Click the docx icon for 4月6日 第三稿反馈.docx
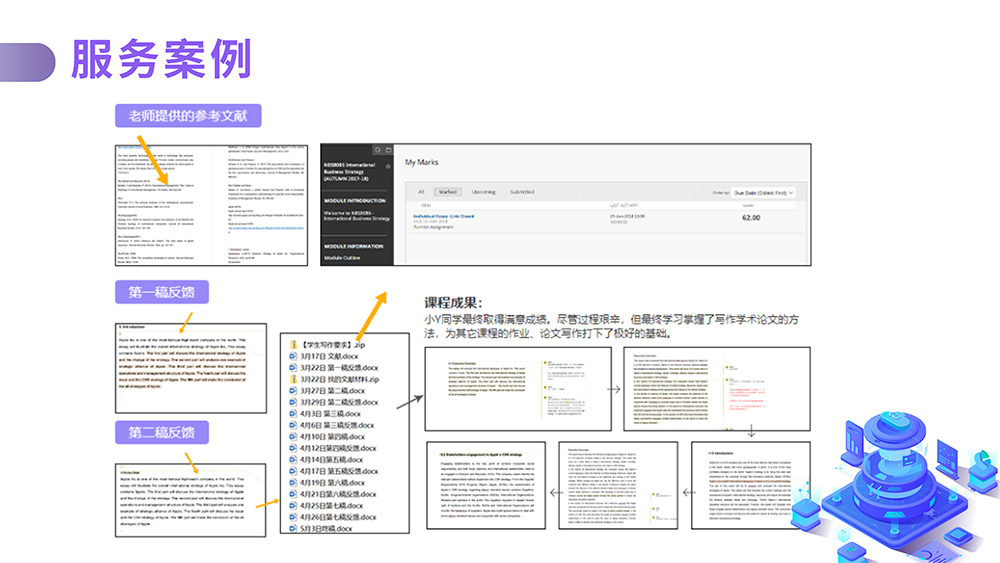Screen dimensions: 1000x563 tap(293, 425)
